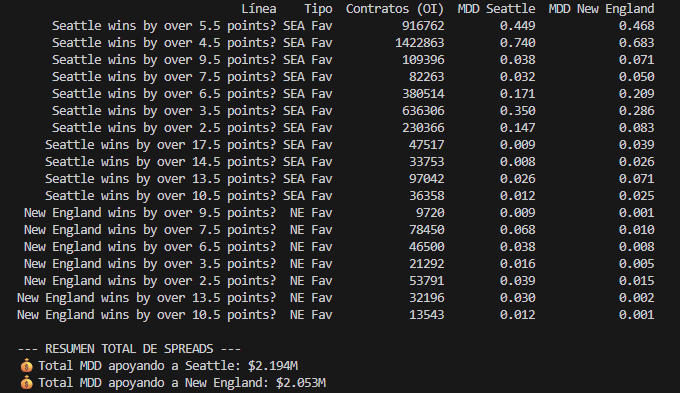
Task: Click the 'RESUMEN TOTAL DE SPREADS' heading
Action: (129, 349)
